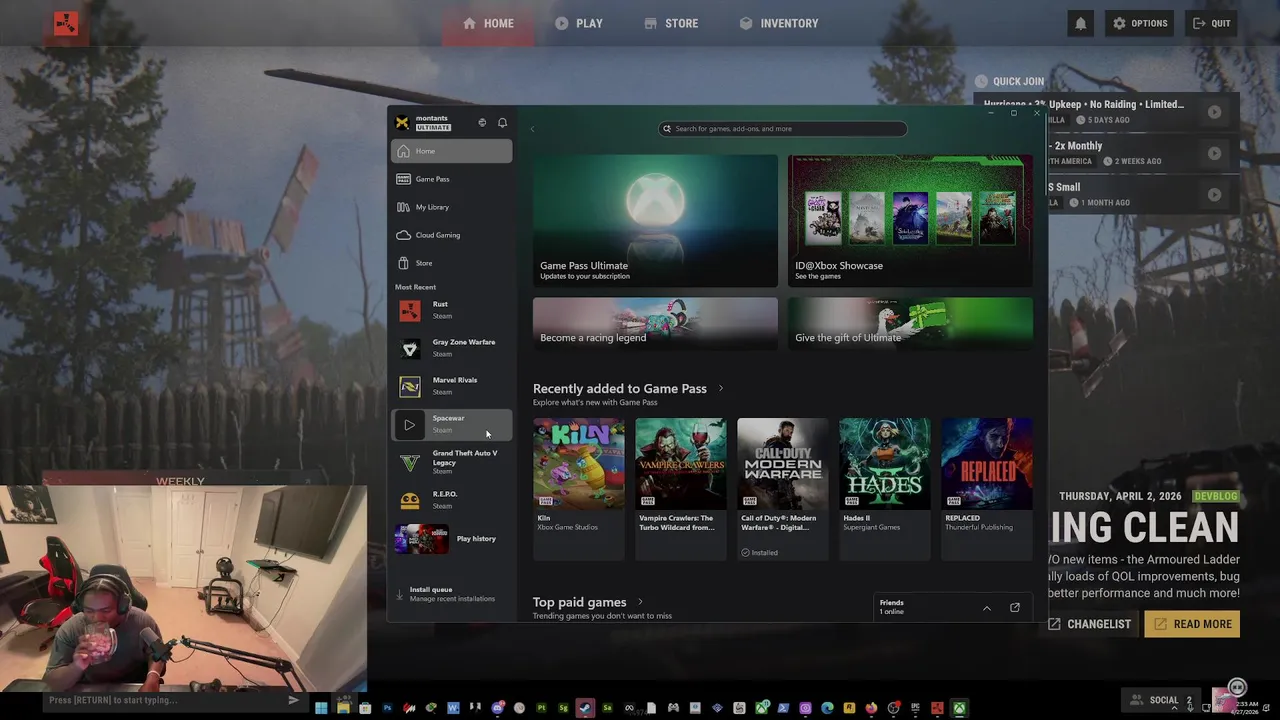Click the R.E.P.O. game icon
The width and height of the screenshot is (1280, 720).
(x=409, y=501)
